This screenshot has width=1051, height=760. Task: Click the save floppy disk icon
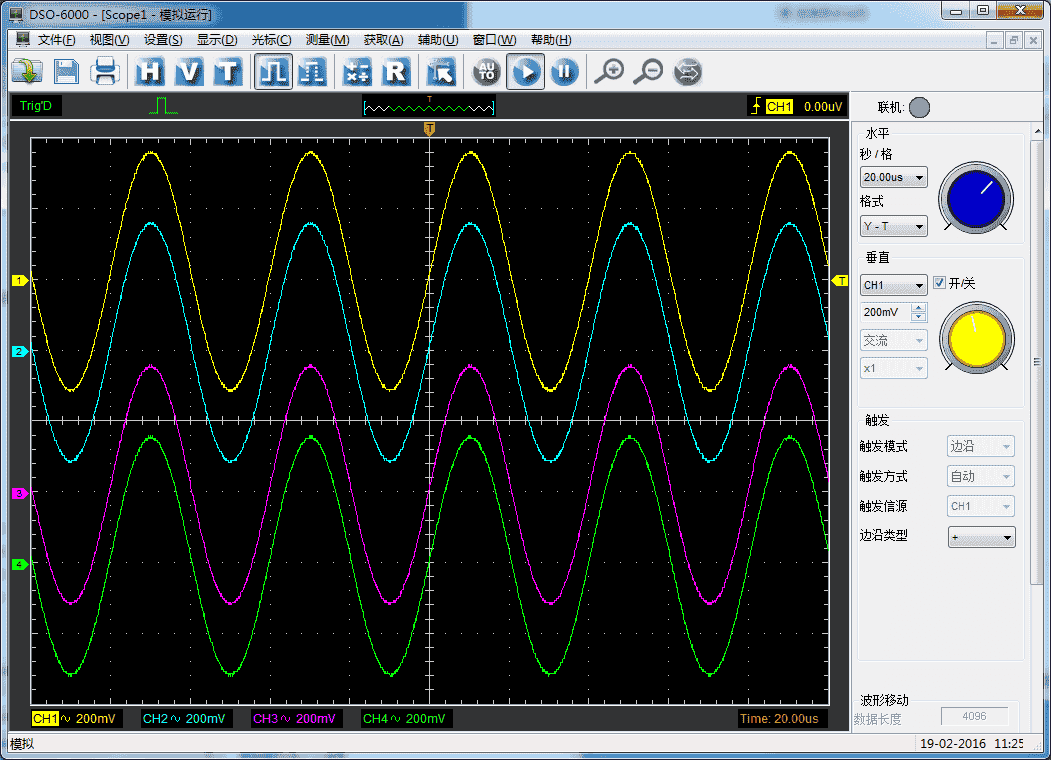tap(66, 71)
